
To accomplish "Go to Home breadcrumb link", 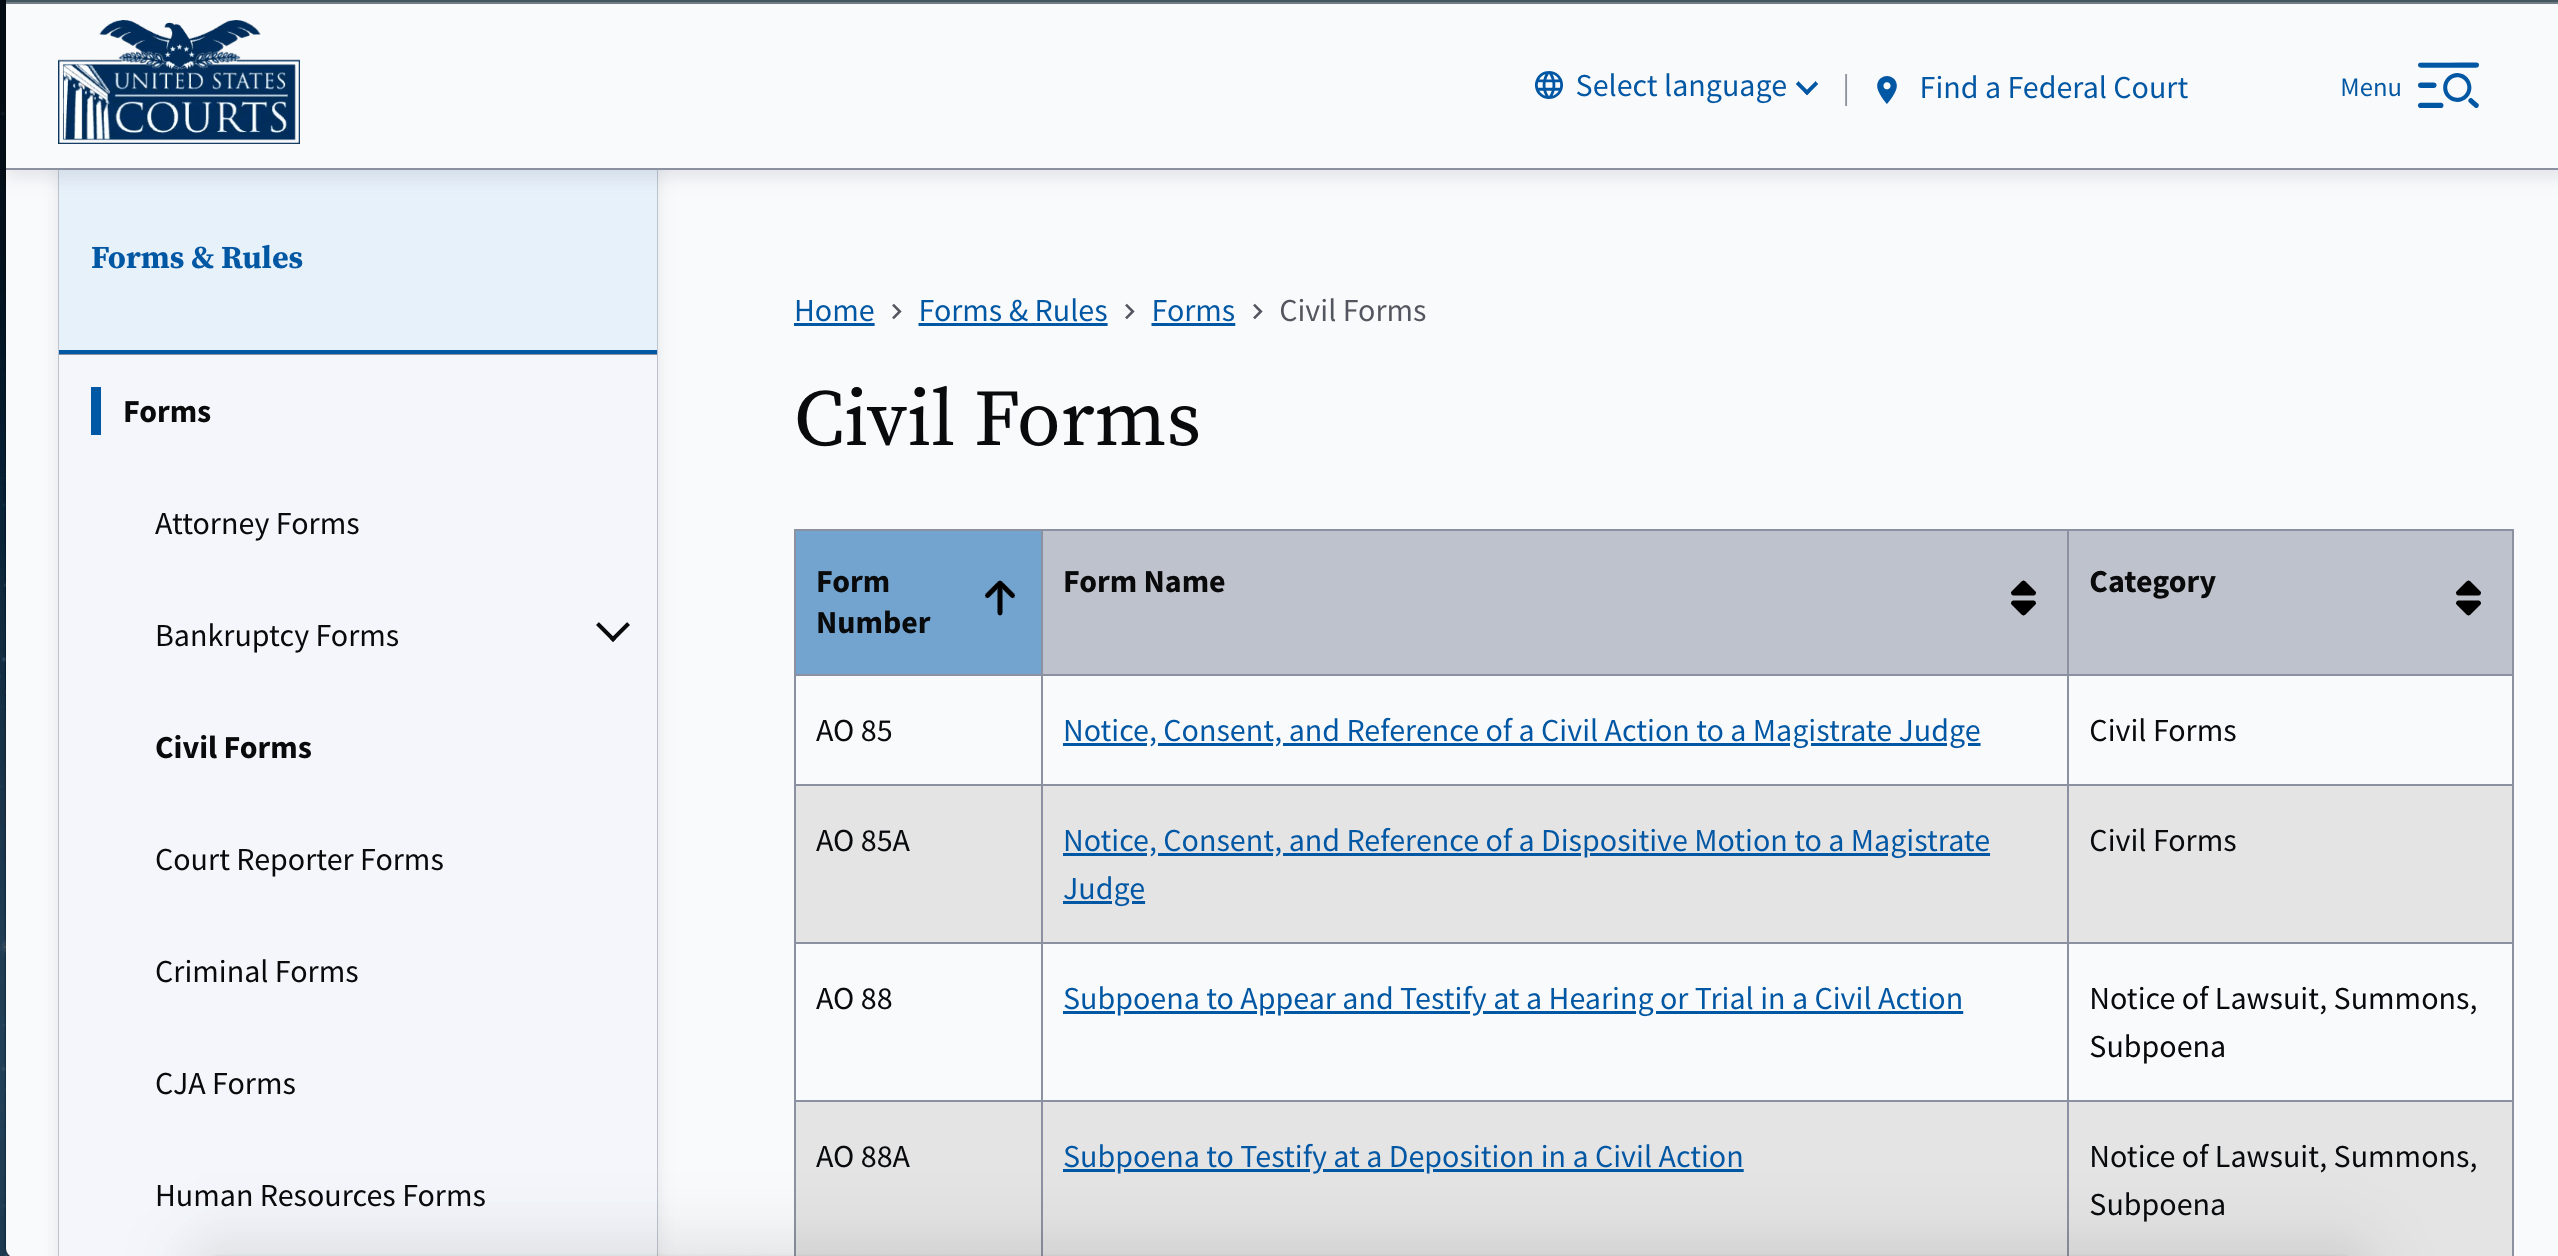I will (x=833, y=311).
